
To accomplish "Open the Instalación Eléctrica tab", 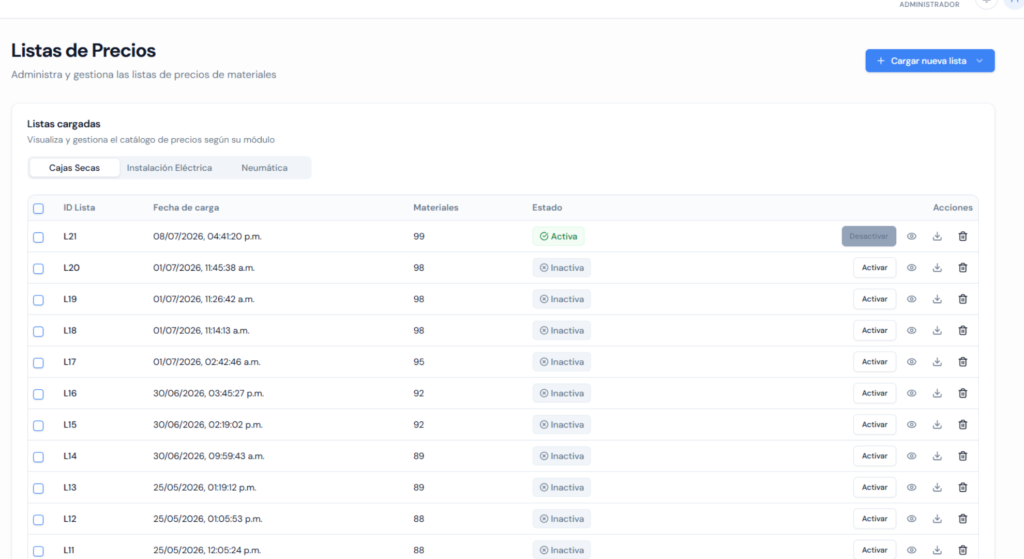I will (x=169, y=168).
